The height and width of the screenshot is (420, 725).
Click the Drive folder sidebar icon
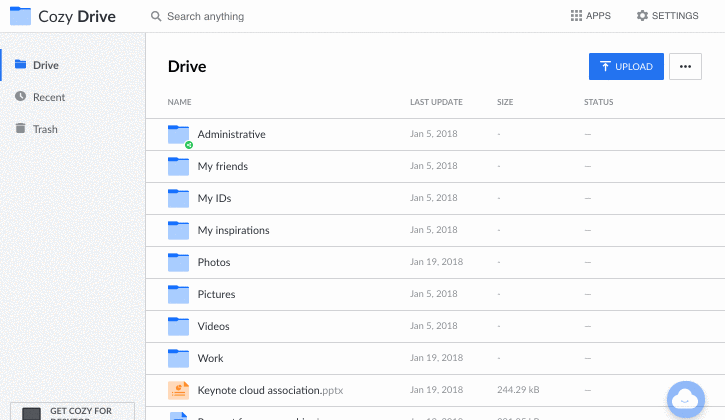pyautogui.click(x=20, y=64)
